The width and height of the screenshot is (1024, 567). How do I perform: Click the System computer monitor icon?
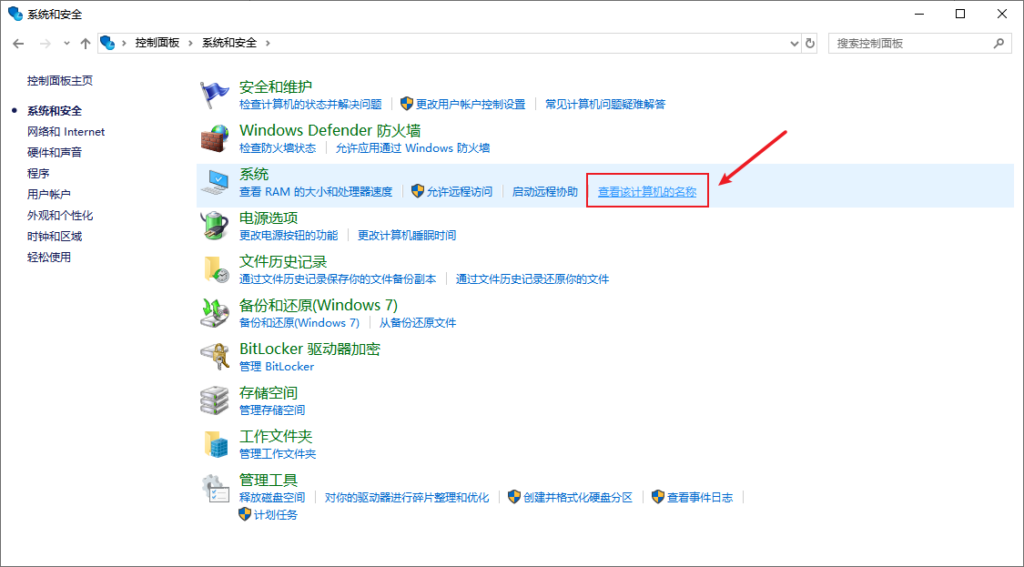pyautogui.click(x=216, y=182)
